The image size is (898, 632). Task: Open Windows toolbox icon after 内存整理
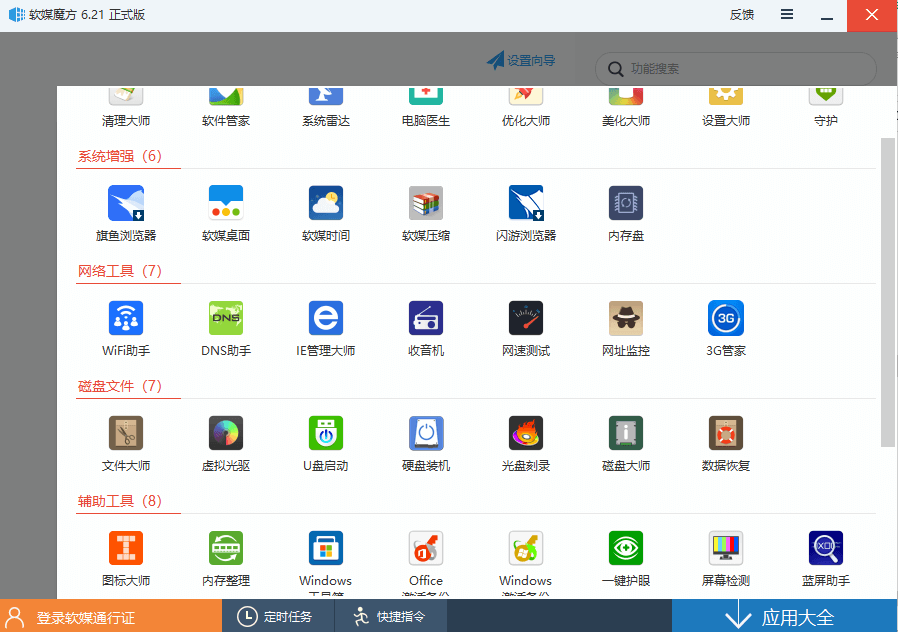tap(326, 548)
